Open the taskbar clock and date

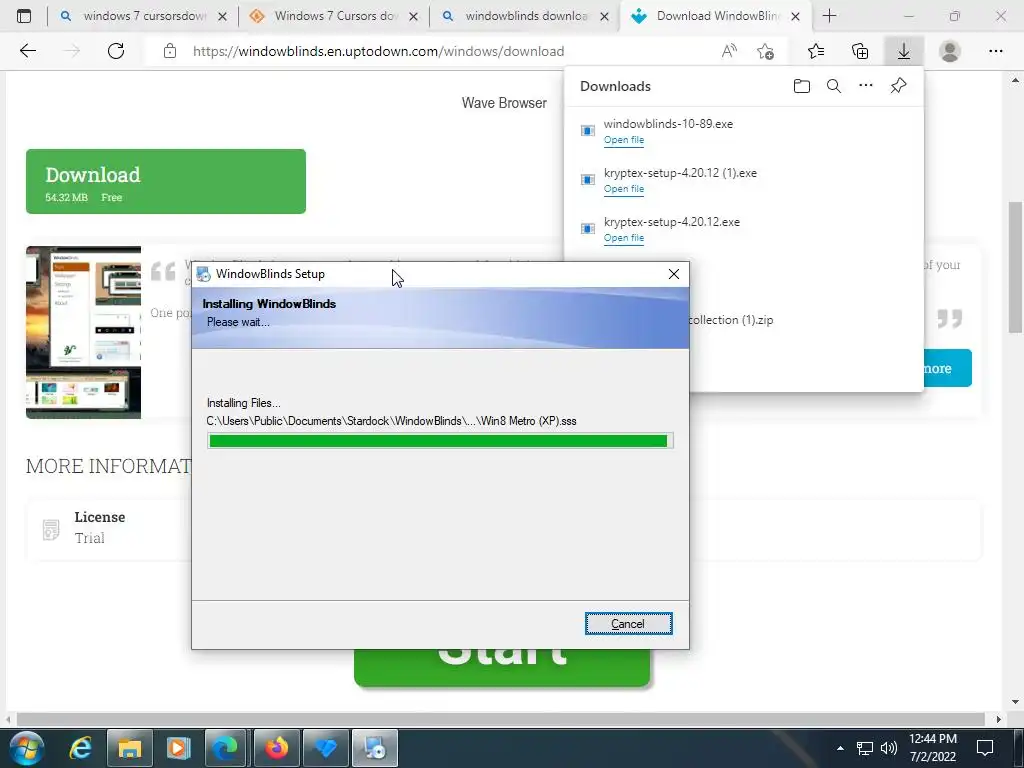pos(933,748)
